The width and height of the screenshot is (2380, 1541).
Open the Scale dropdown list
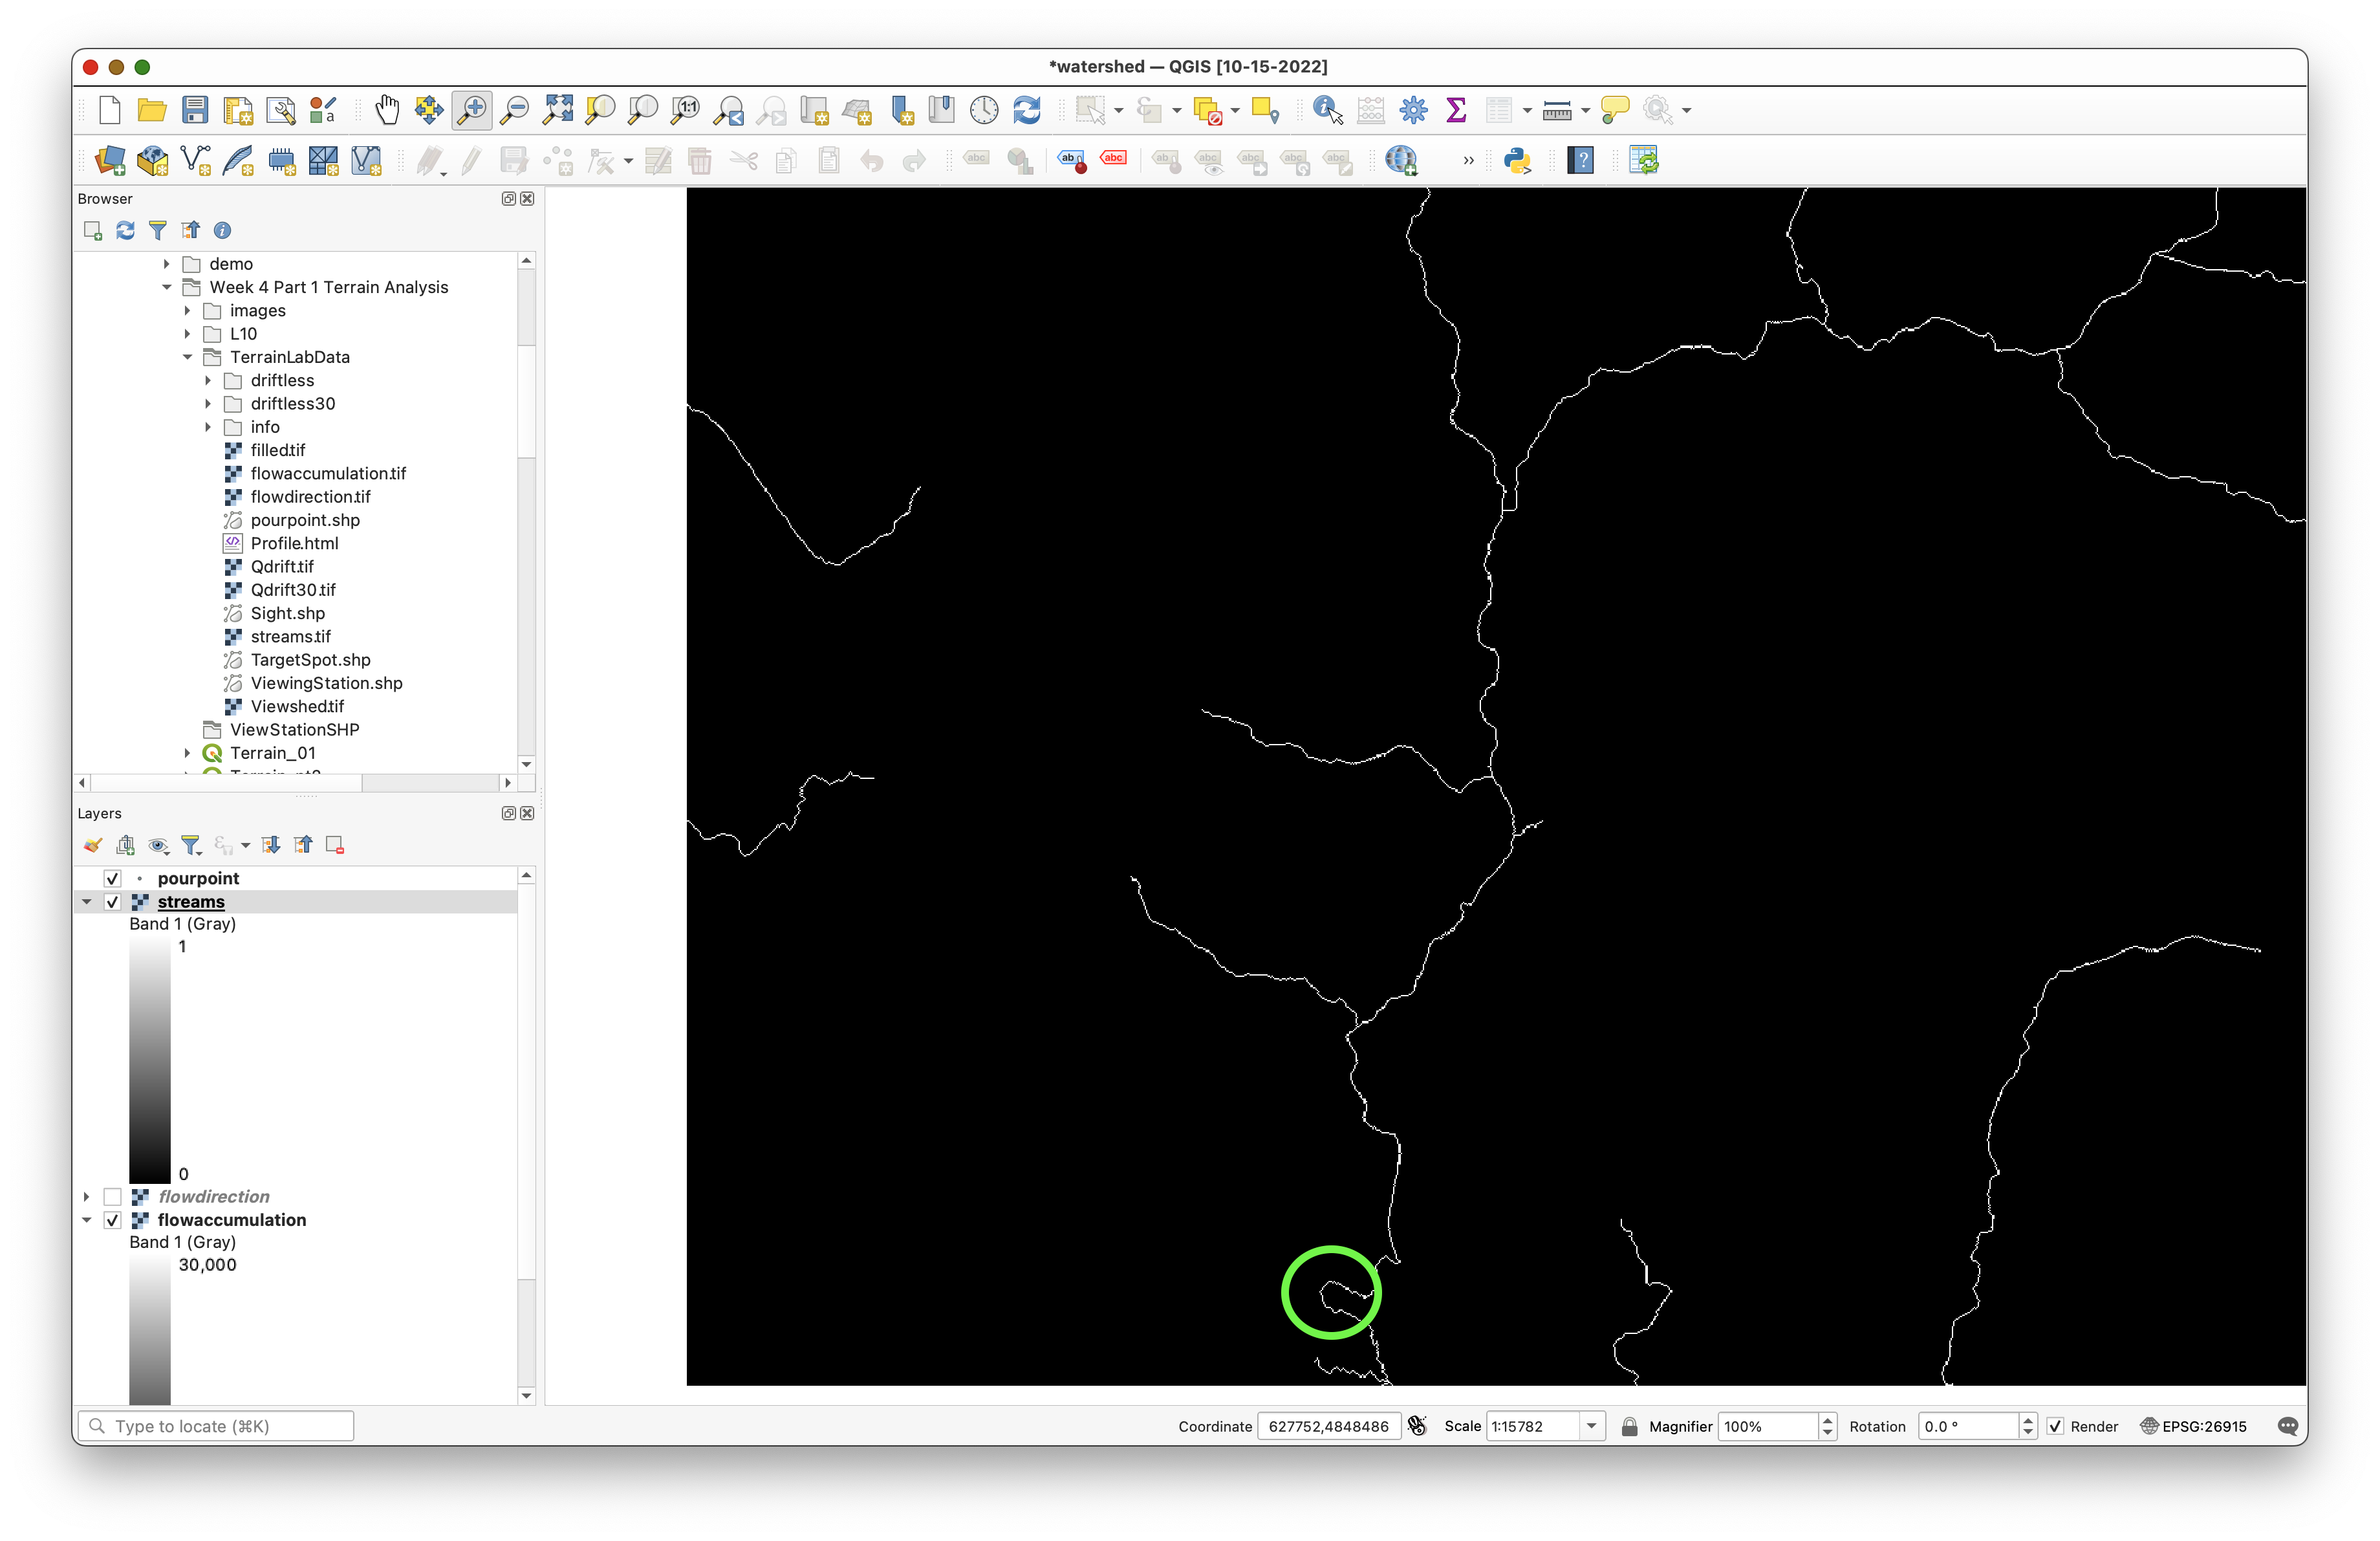click(x=1591, y=1426)
